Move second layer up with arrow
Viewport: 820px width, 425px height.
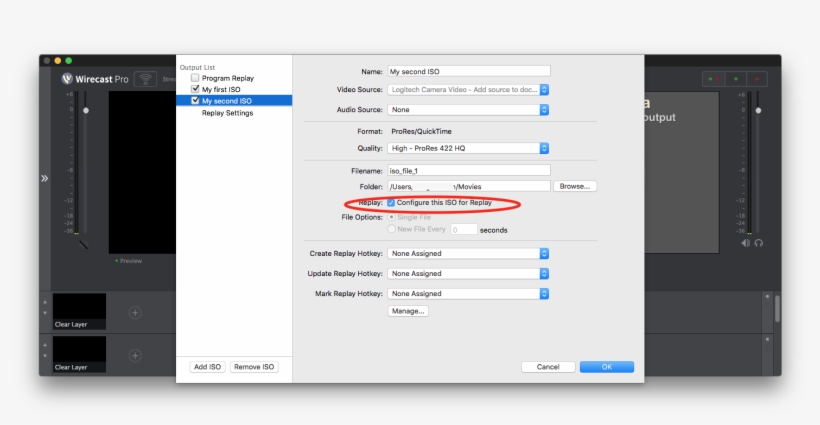coord(45,344)
